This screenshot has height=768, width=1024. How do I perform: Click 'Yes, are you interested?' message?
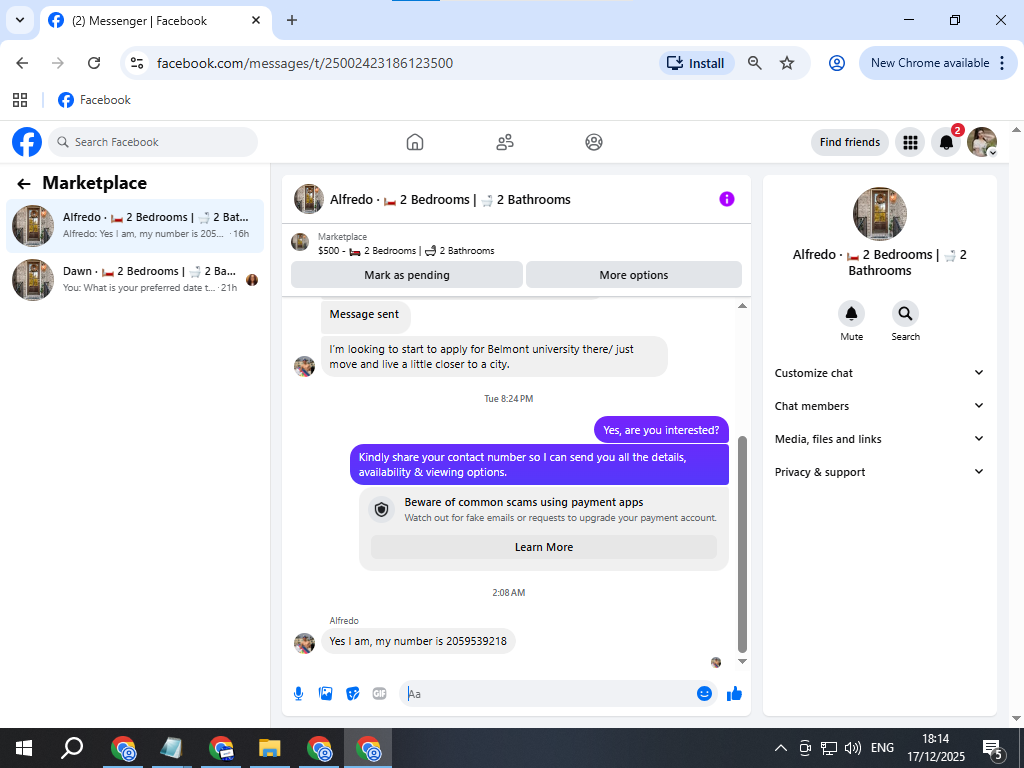[661, 430]
